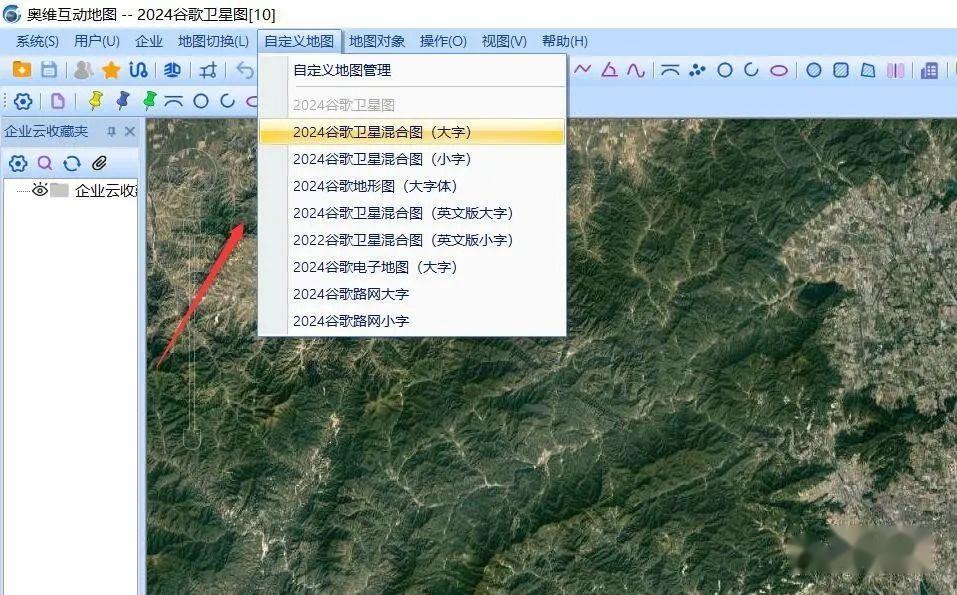This screenshot has width=957, height=595.
Task: Toggle auto-hide pin on the 企业云收藏夹 panel
Action: [112, 131]
